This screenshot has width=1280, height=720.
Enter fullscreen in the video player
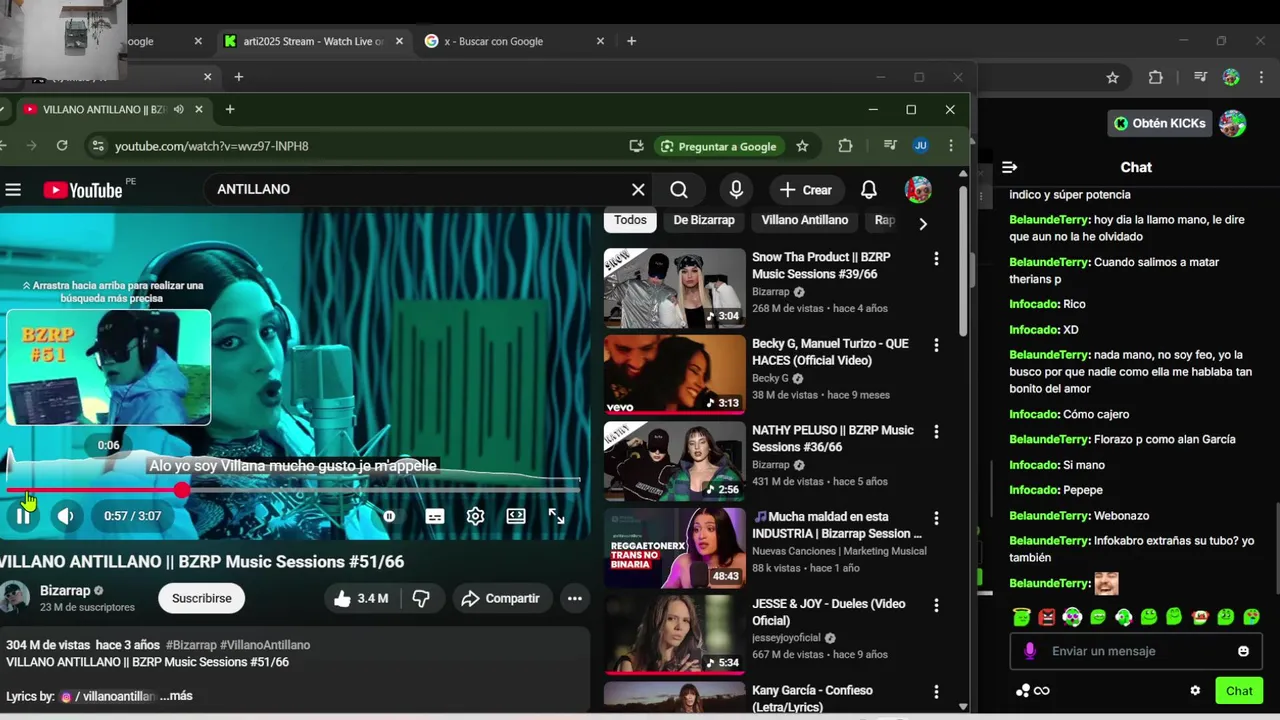557,516
